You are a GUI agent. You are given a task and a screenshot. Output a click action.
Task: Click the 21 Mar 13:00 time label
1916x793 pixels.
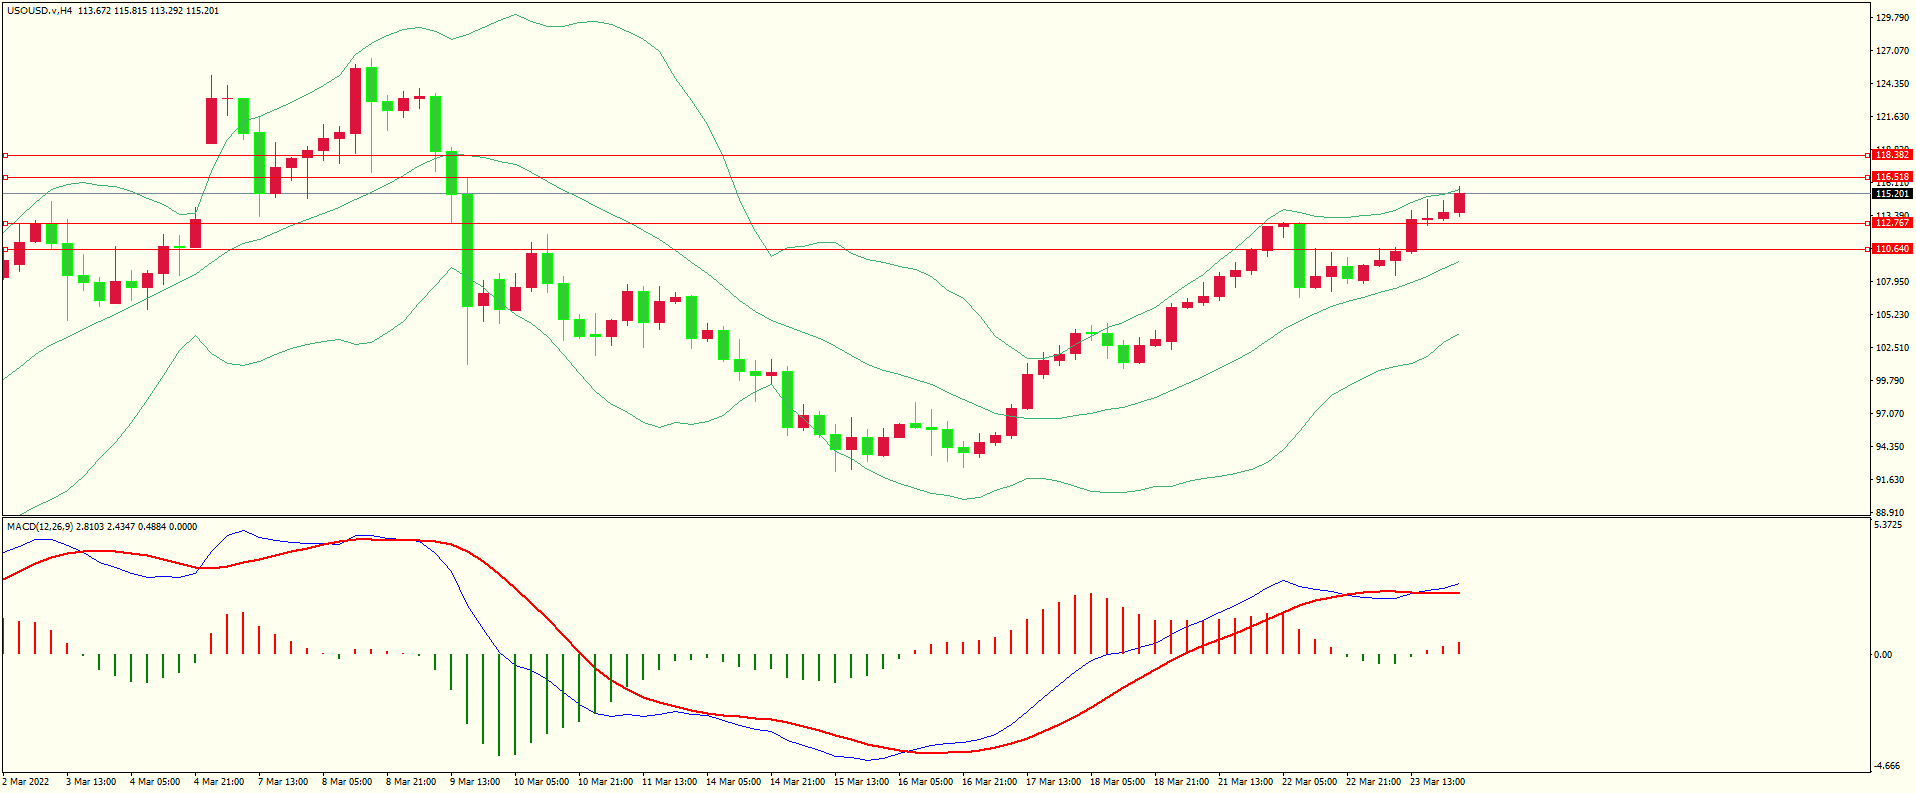click(1245, 782)
